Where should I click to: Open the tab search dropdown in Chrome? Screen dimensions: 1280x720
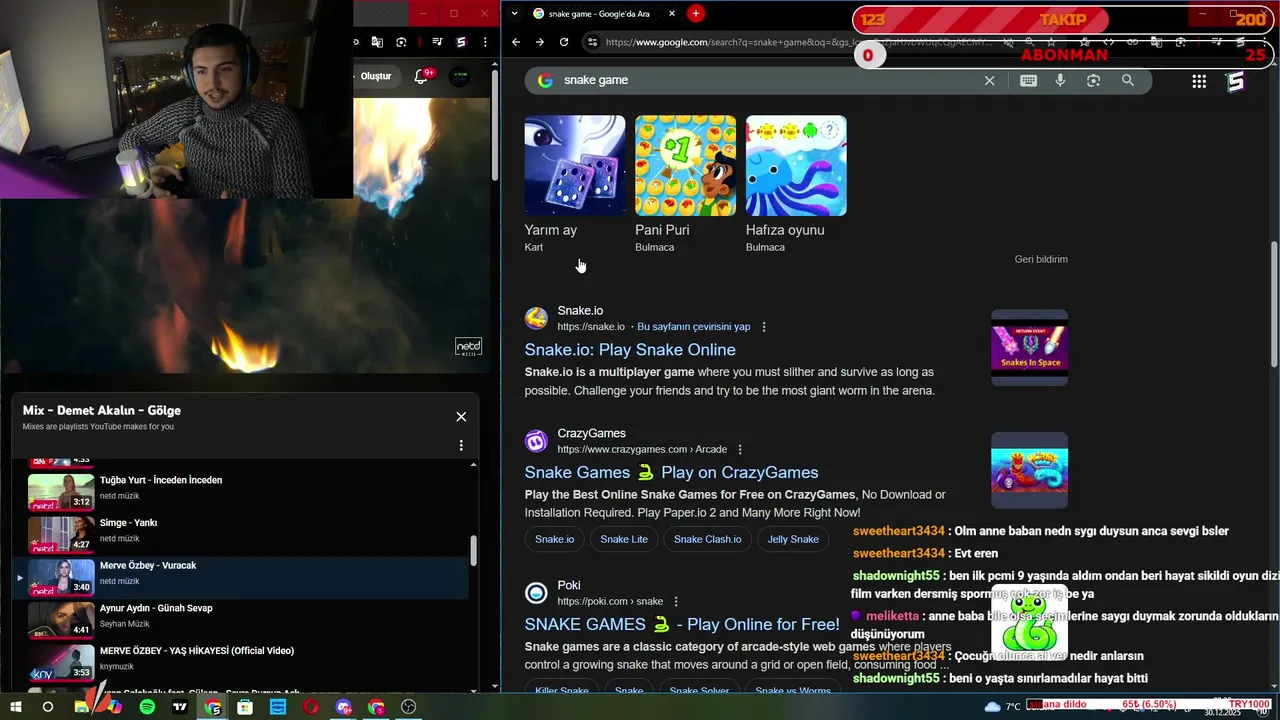(x=514, y=13)
